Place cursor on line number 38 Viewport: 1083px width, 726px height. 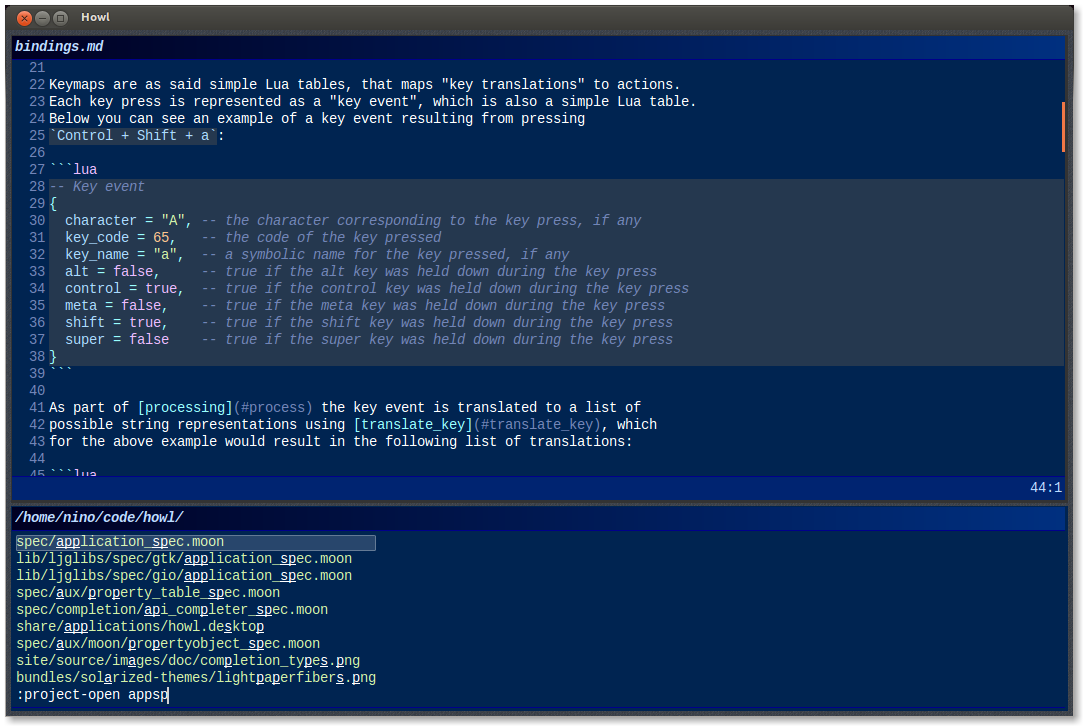37,356
